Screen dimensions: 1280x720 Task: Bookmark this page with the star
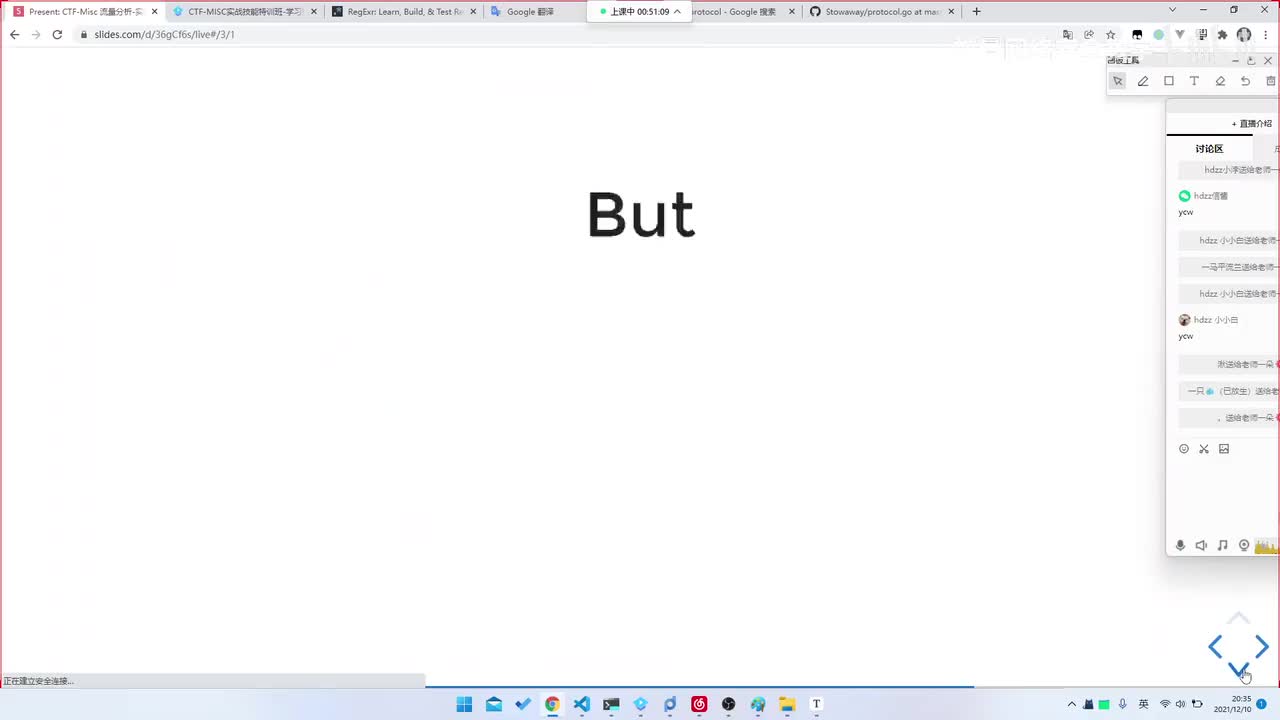tap(1110, 34)
